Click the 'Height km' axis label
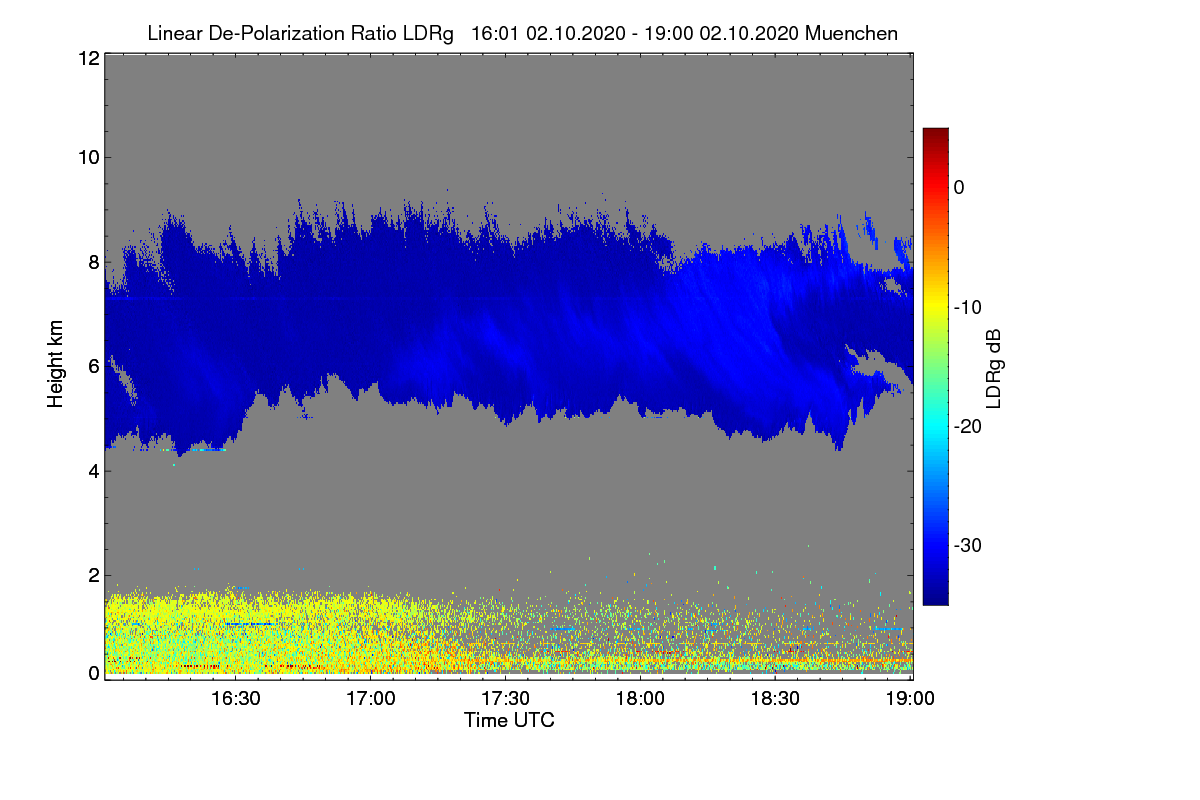This screenshot has width=1200, height=800. pos(56,365)
